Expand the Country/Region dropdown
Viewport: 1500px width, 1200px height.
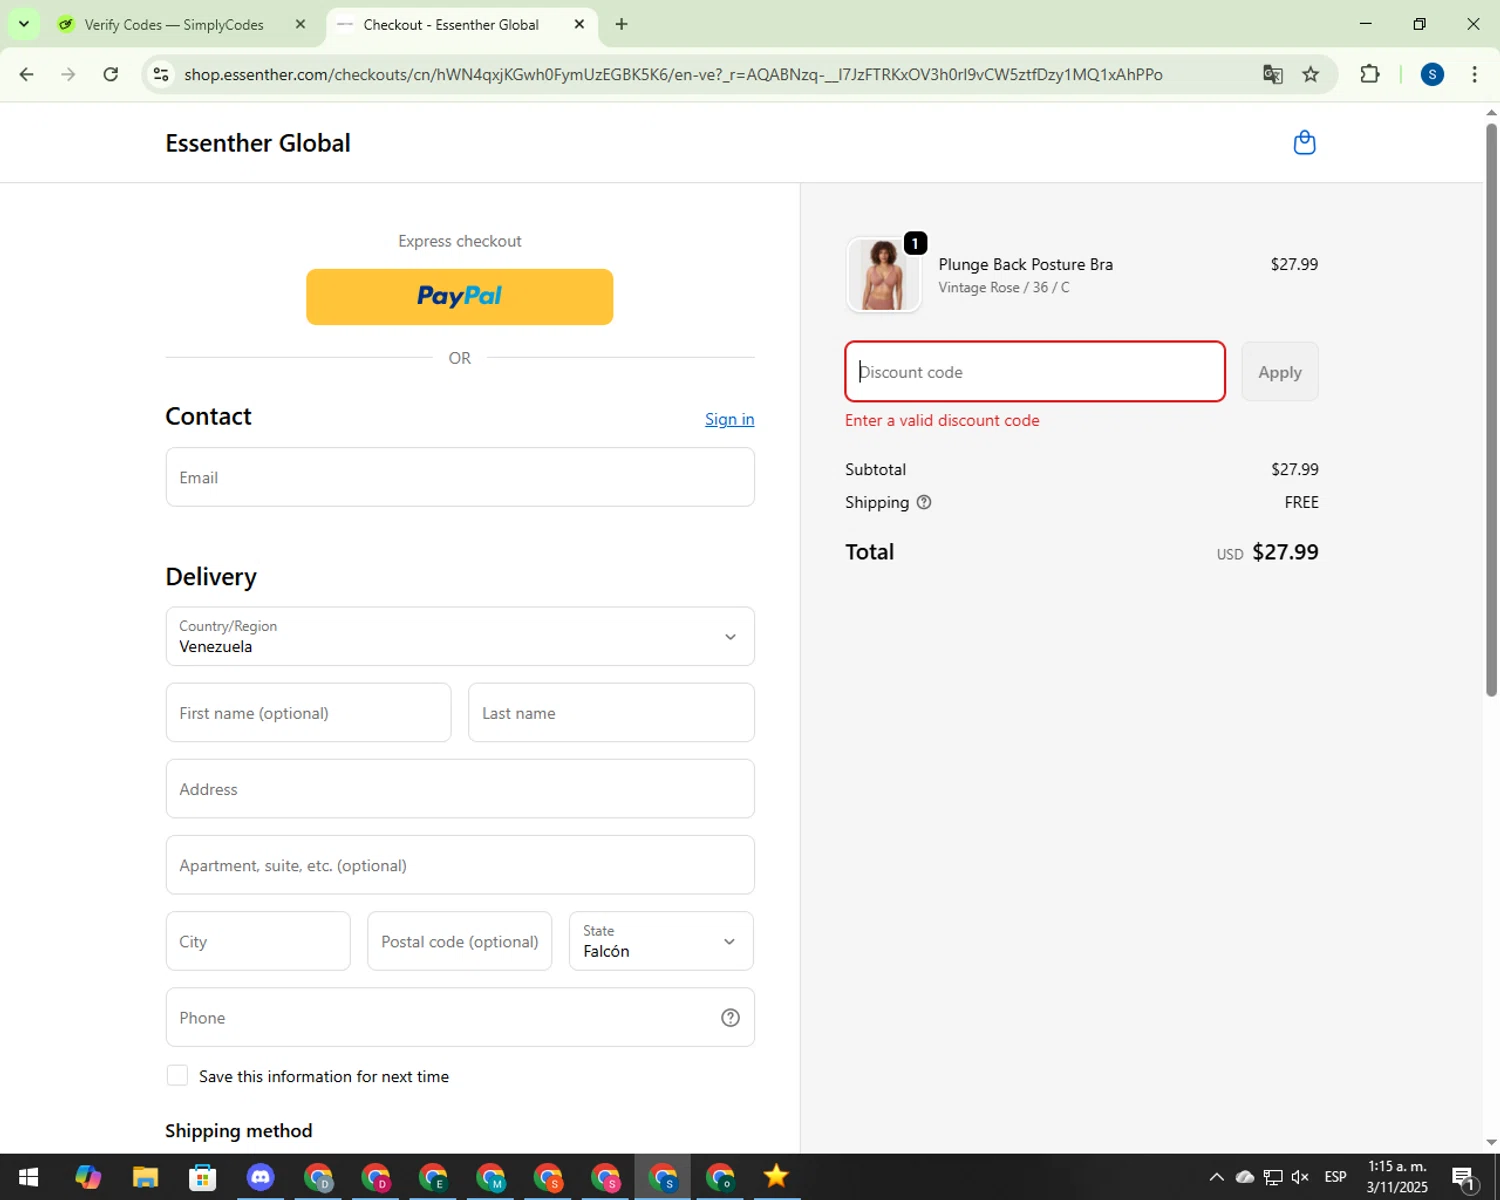click(x=460, y=636)
